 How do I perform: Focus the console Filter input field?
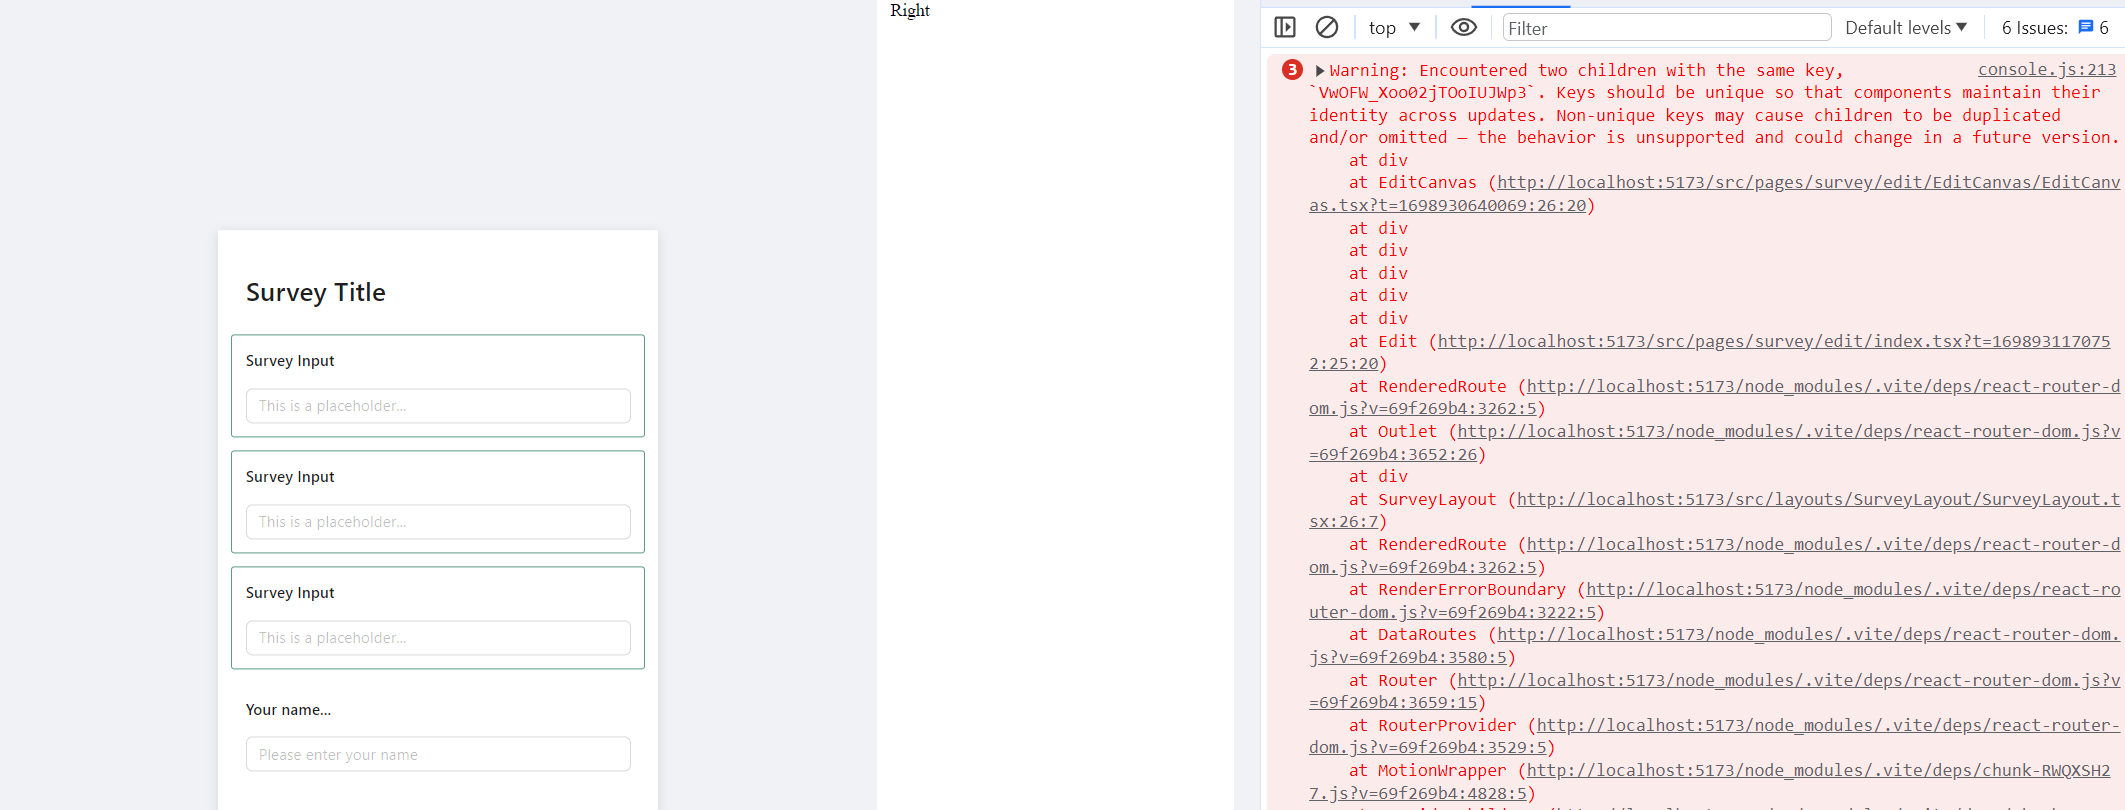1667,28
